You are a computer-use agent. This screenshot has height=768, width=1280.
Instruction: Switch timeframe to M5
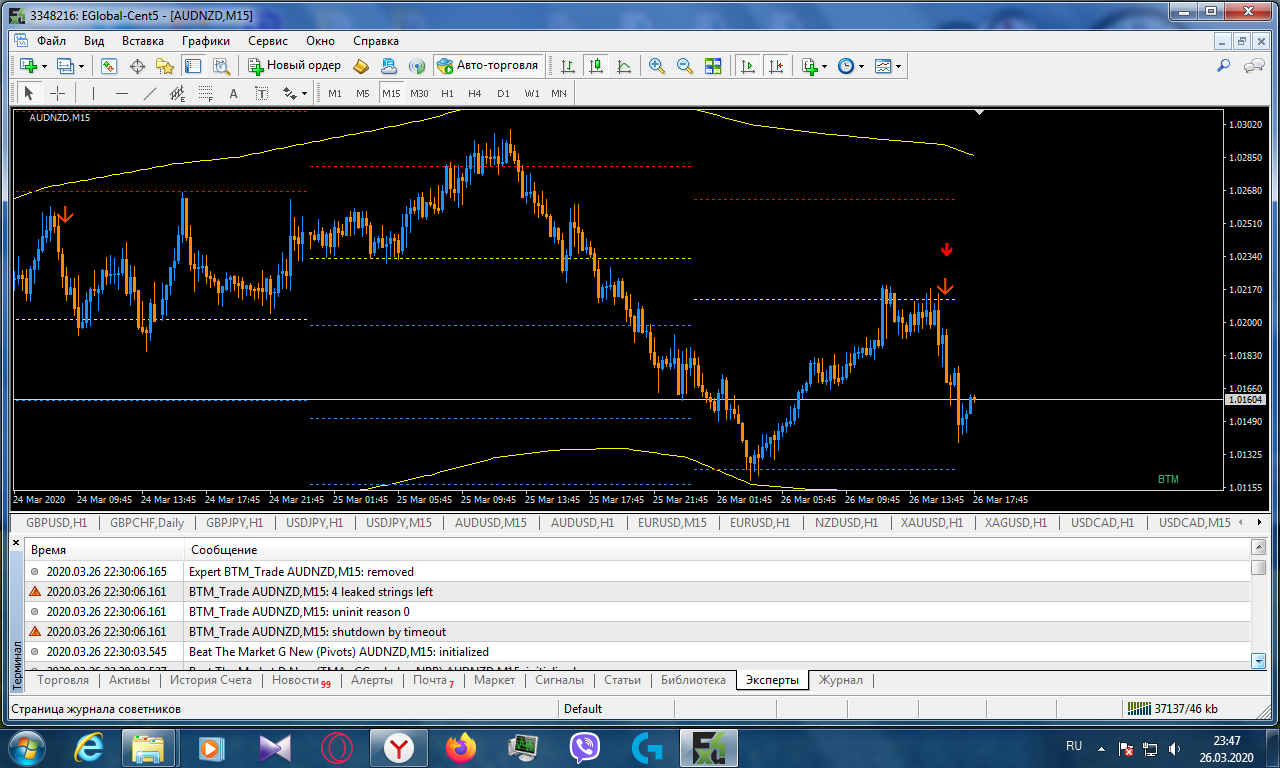point(362,93)
